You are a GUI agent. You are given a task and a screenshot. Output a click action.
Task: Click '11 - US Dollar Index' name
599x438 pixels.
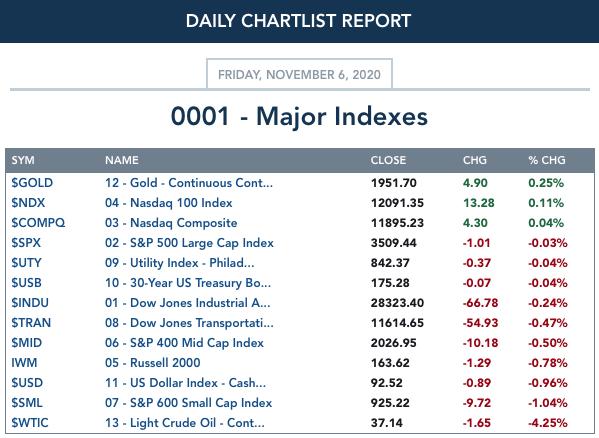(185, 383)
